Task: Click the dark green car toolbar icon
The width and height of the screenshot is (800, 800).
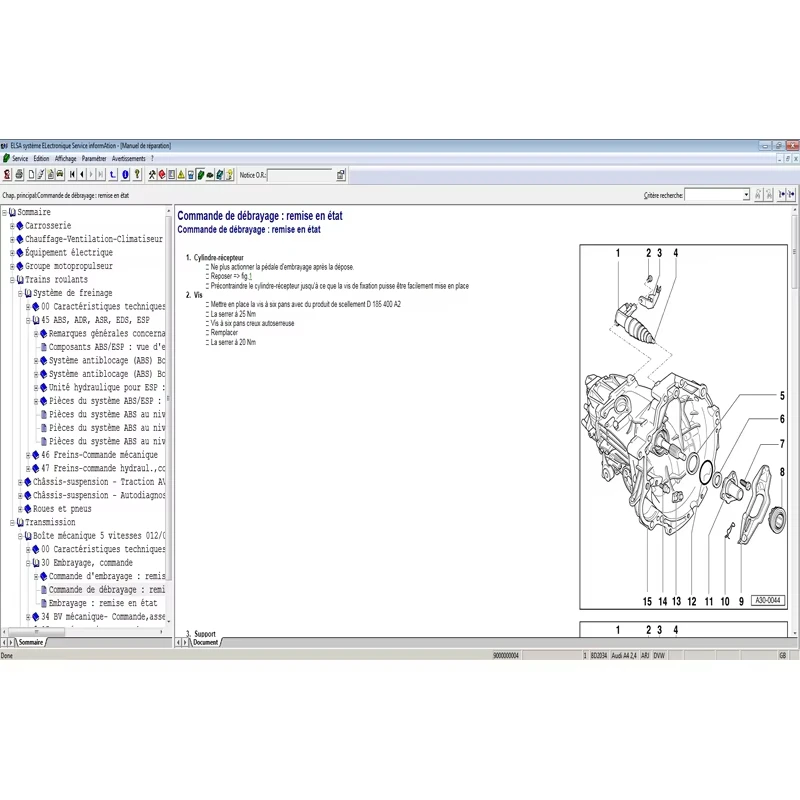Action: tap(210, 175)
